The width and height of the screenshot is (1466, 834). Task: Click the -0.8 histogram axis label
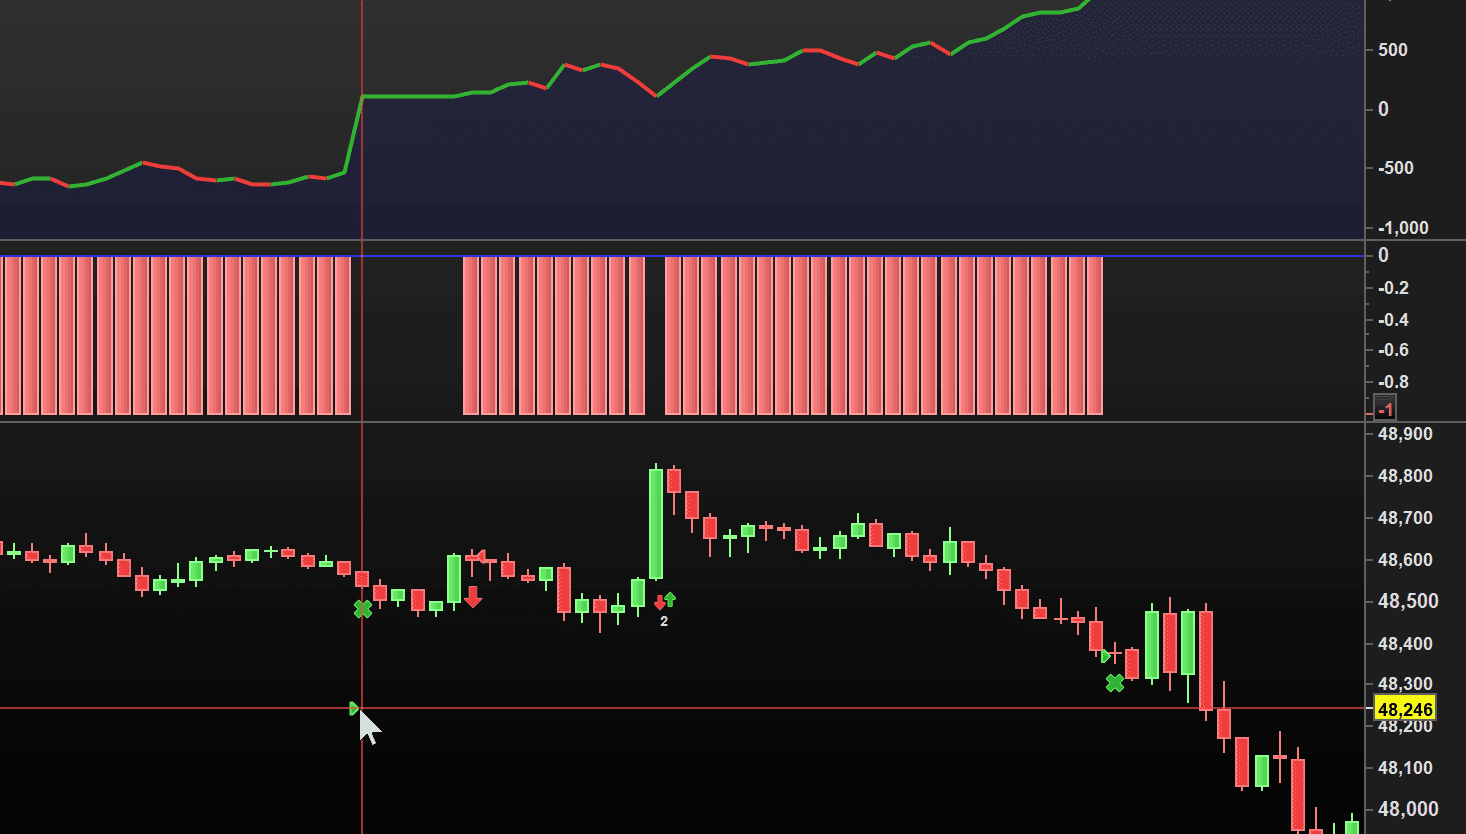tap(1393, 382)
